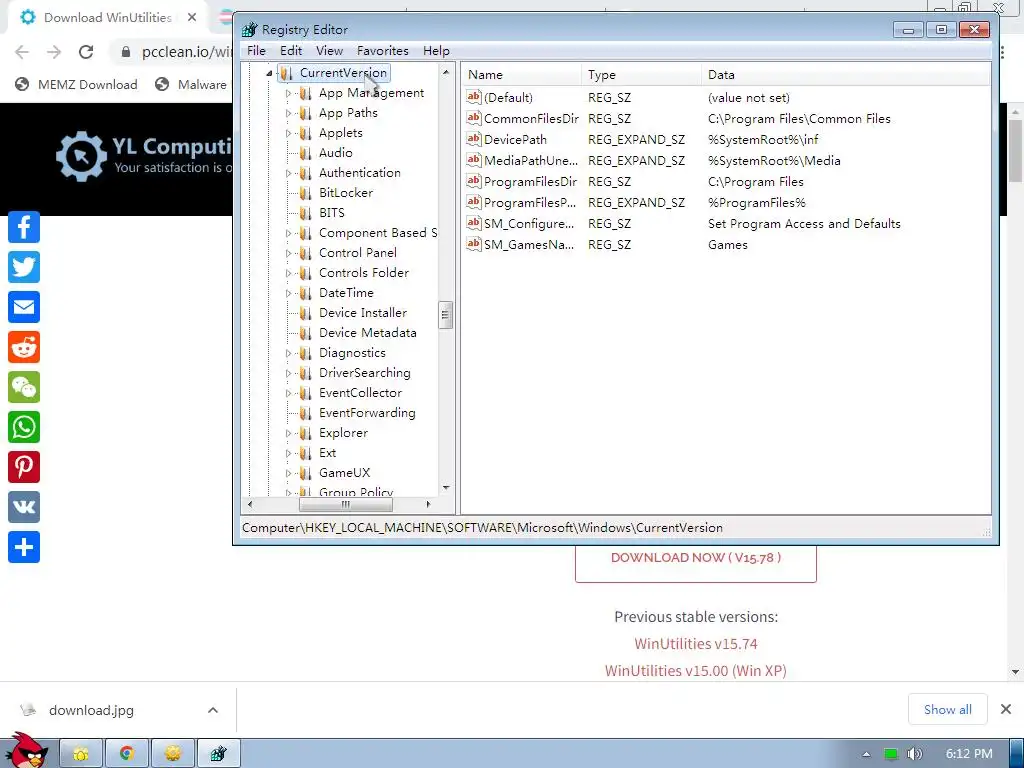Click the blue plus more-sharing icon
This screenshot has height=768, width=1024.
[24, 547]
